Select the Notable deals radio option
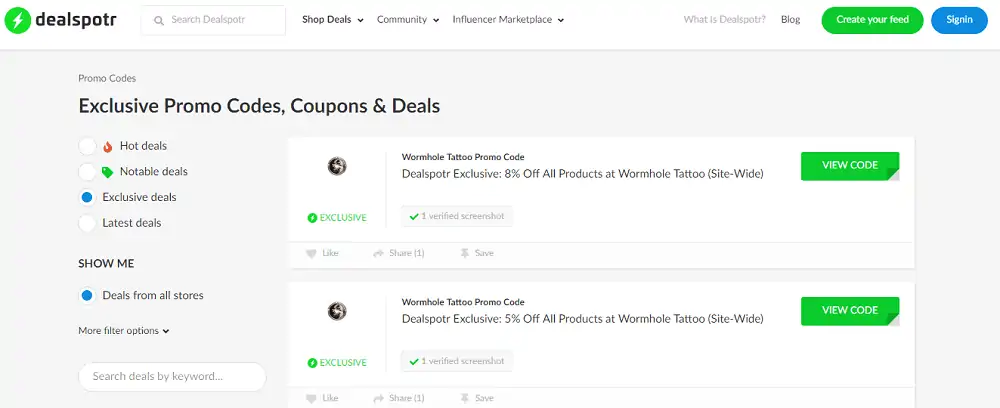 [87, 172]
